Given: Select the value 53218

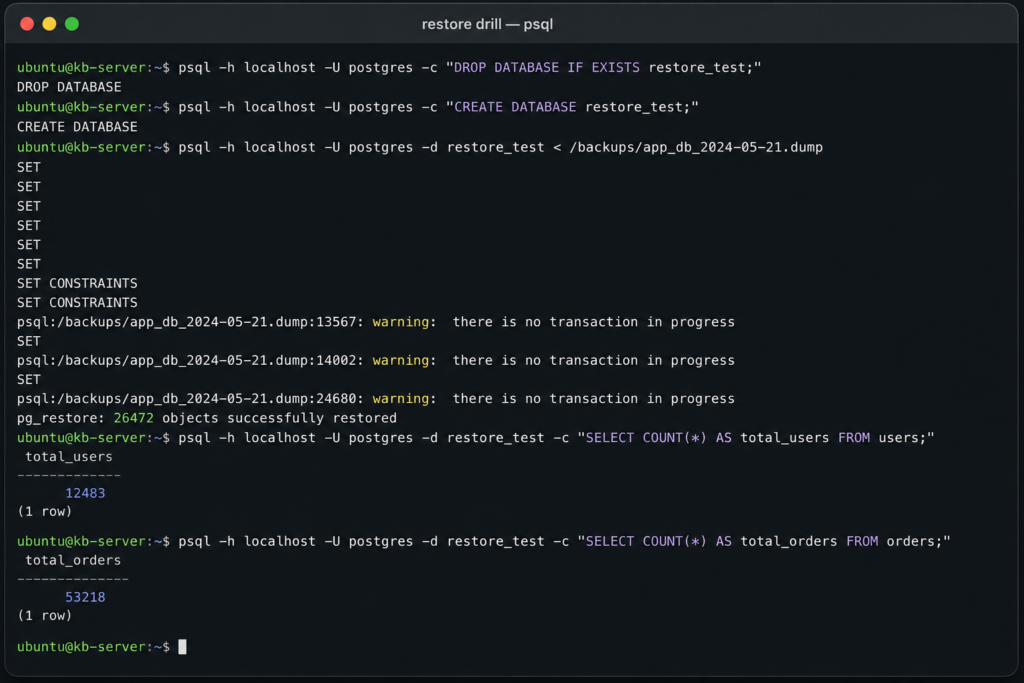Looking at the screenshot, I should click(85, 597).
